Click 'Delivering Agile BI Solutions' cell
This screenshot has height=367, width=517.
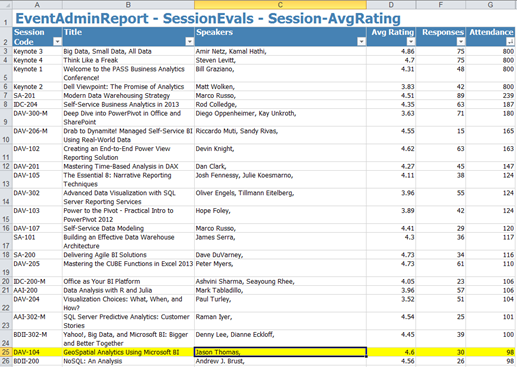tap(128, 255)
